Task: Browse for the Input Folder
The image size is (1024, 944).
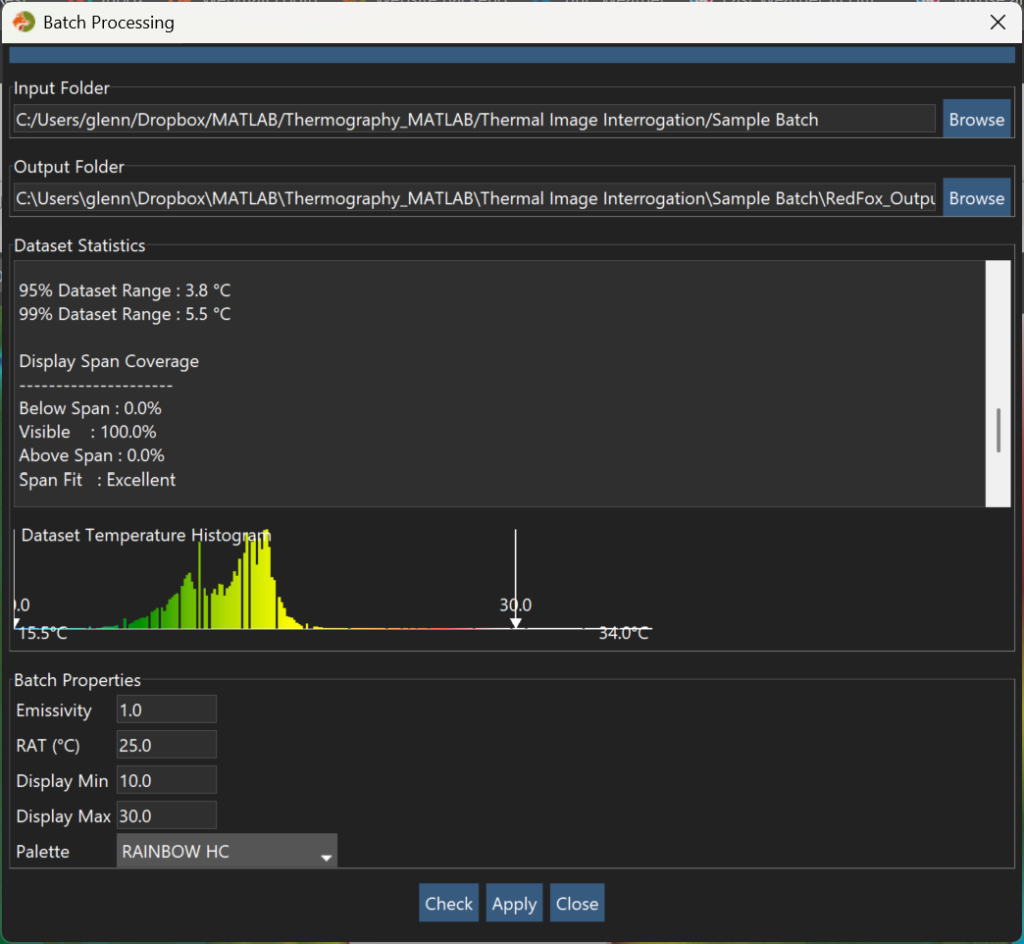Action: coord(976,119)
